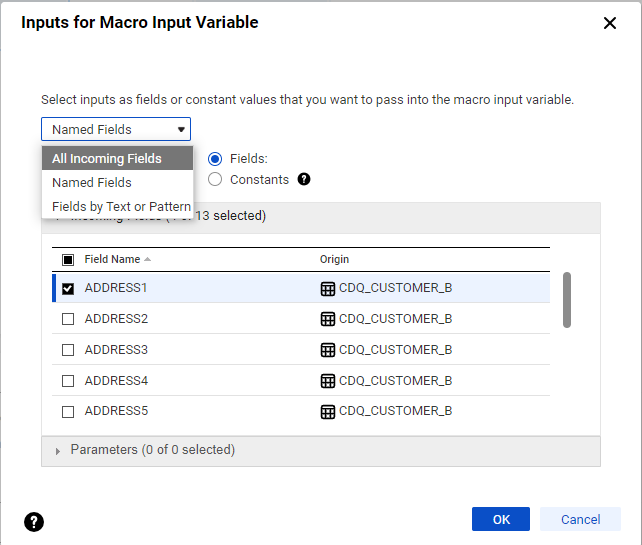Open help using bottom-left question mark icon
This screenshot has height=545, width=642.
point(34,521)
